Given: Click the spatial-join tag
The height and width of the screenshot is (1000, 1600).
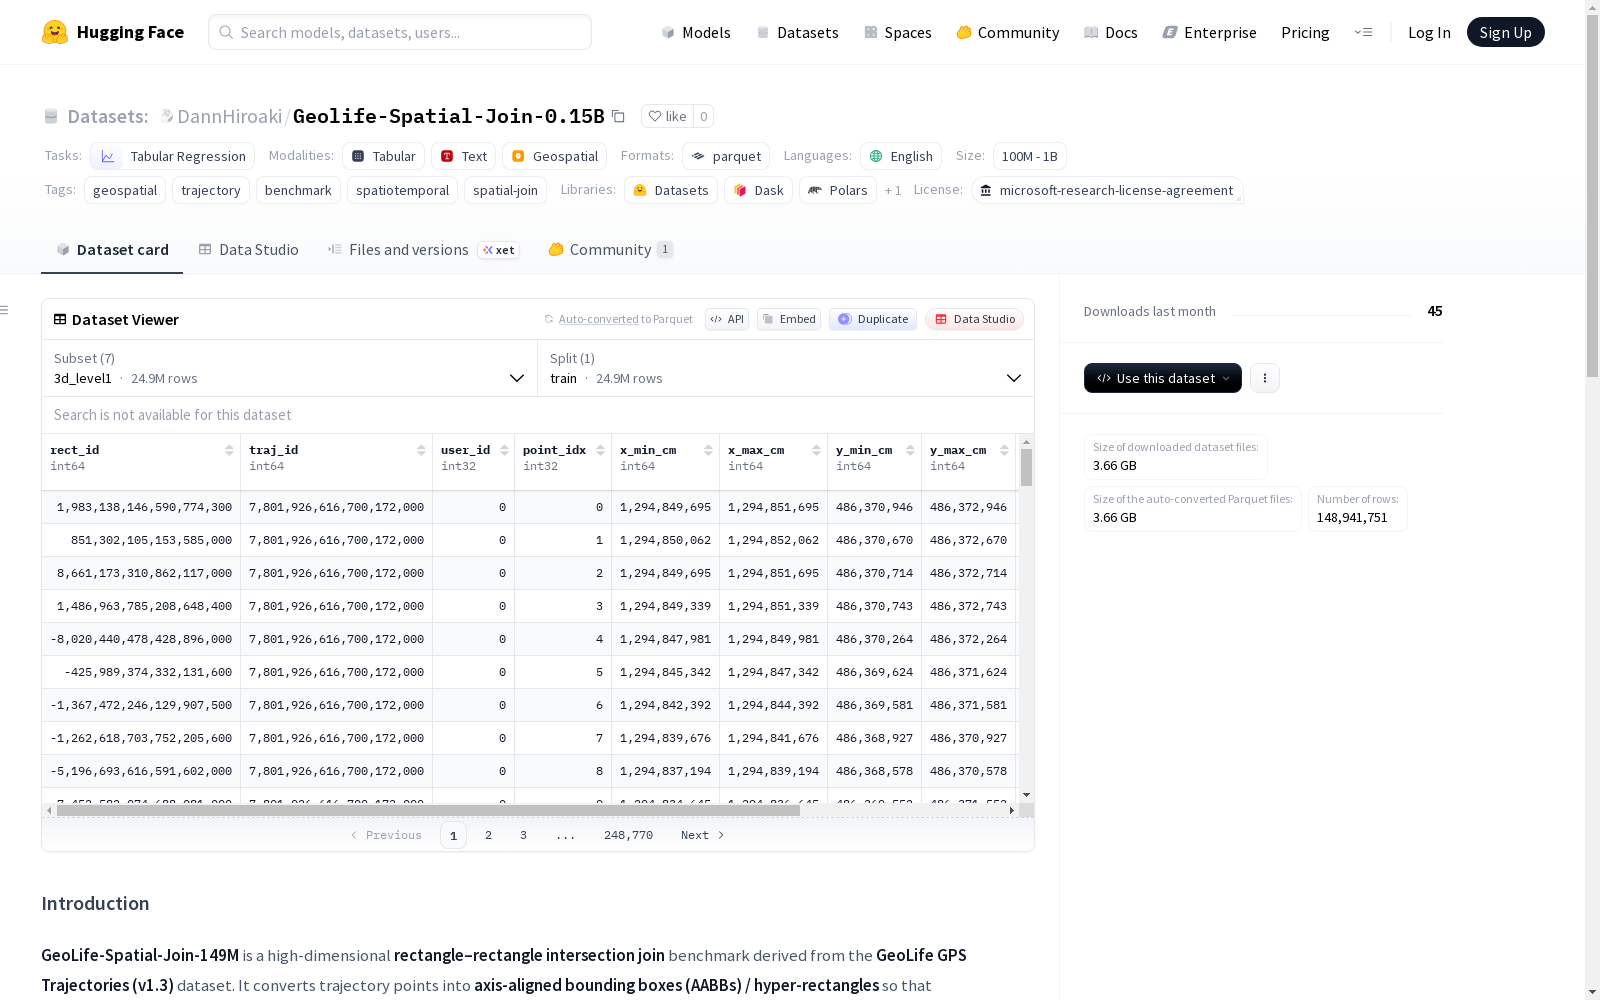Looking at the screenshot, I should tap(505, 190).
